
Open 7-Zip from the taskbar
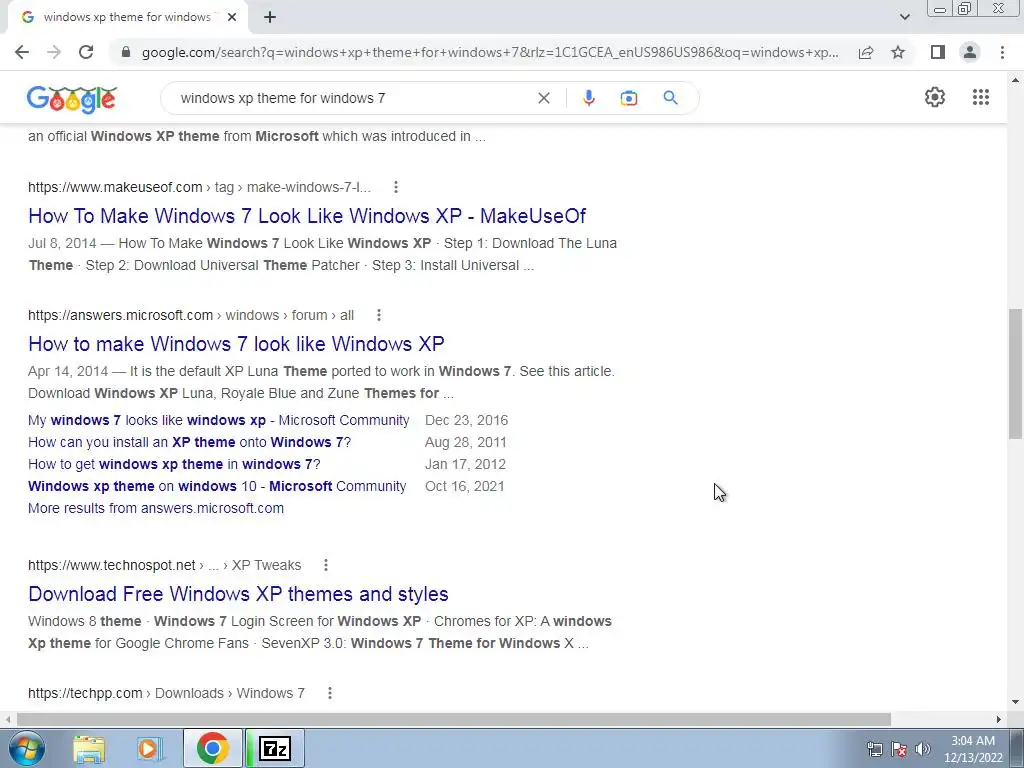[x=275, y=748]
